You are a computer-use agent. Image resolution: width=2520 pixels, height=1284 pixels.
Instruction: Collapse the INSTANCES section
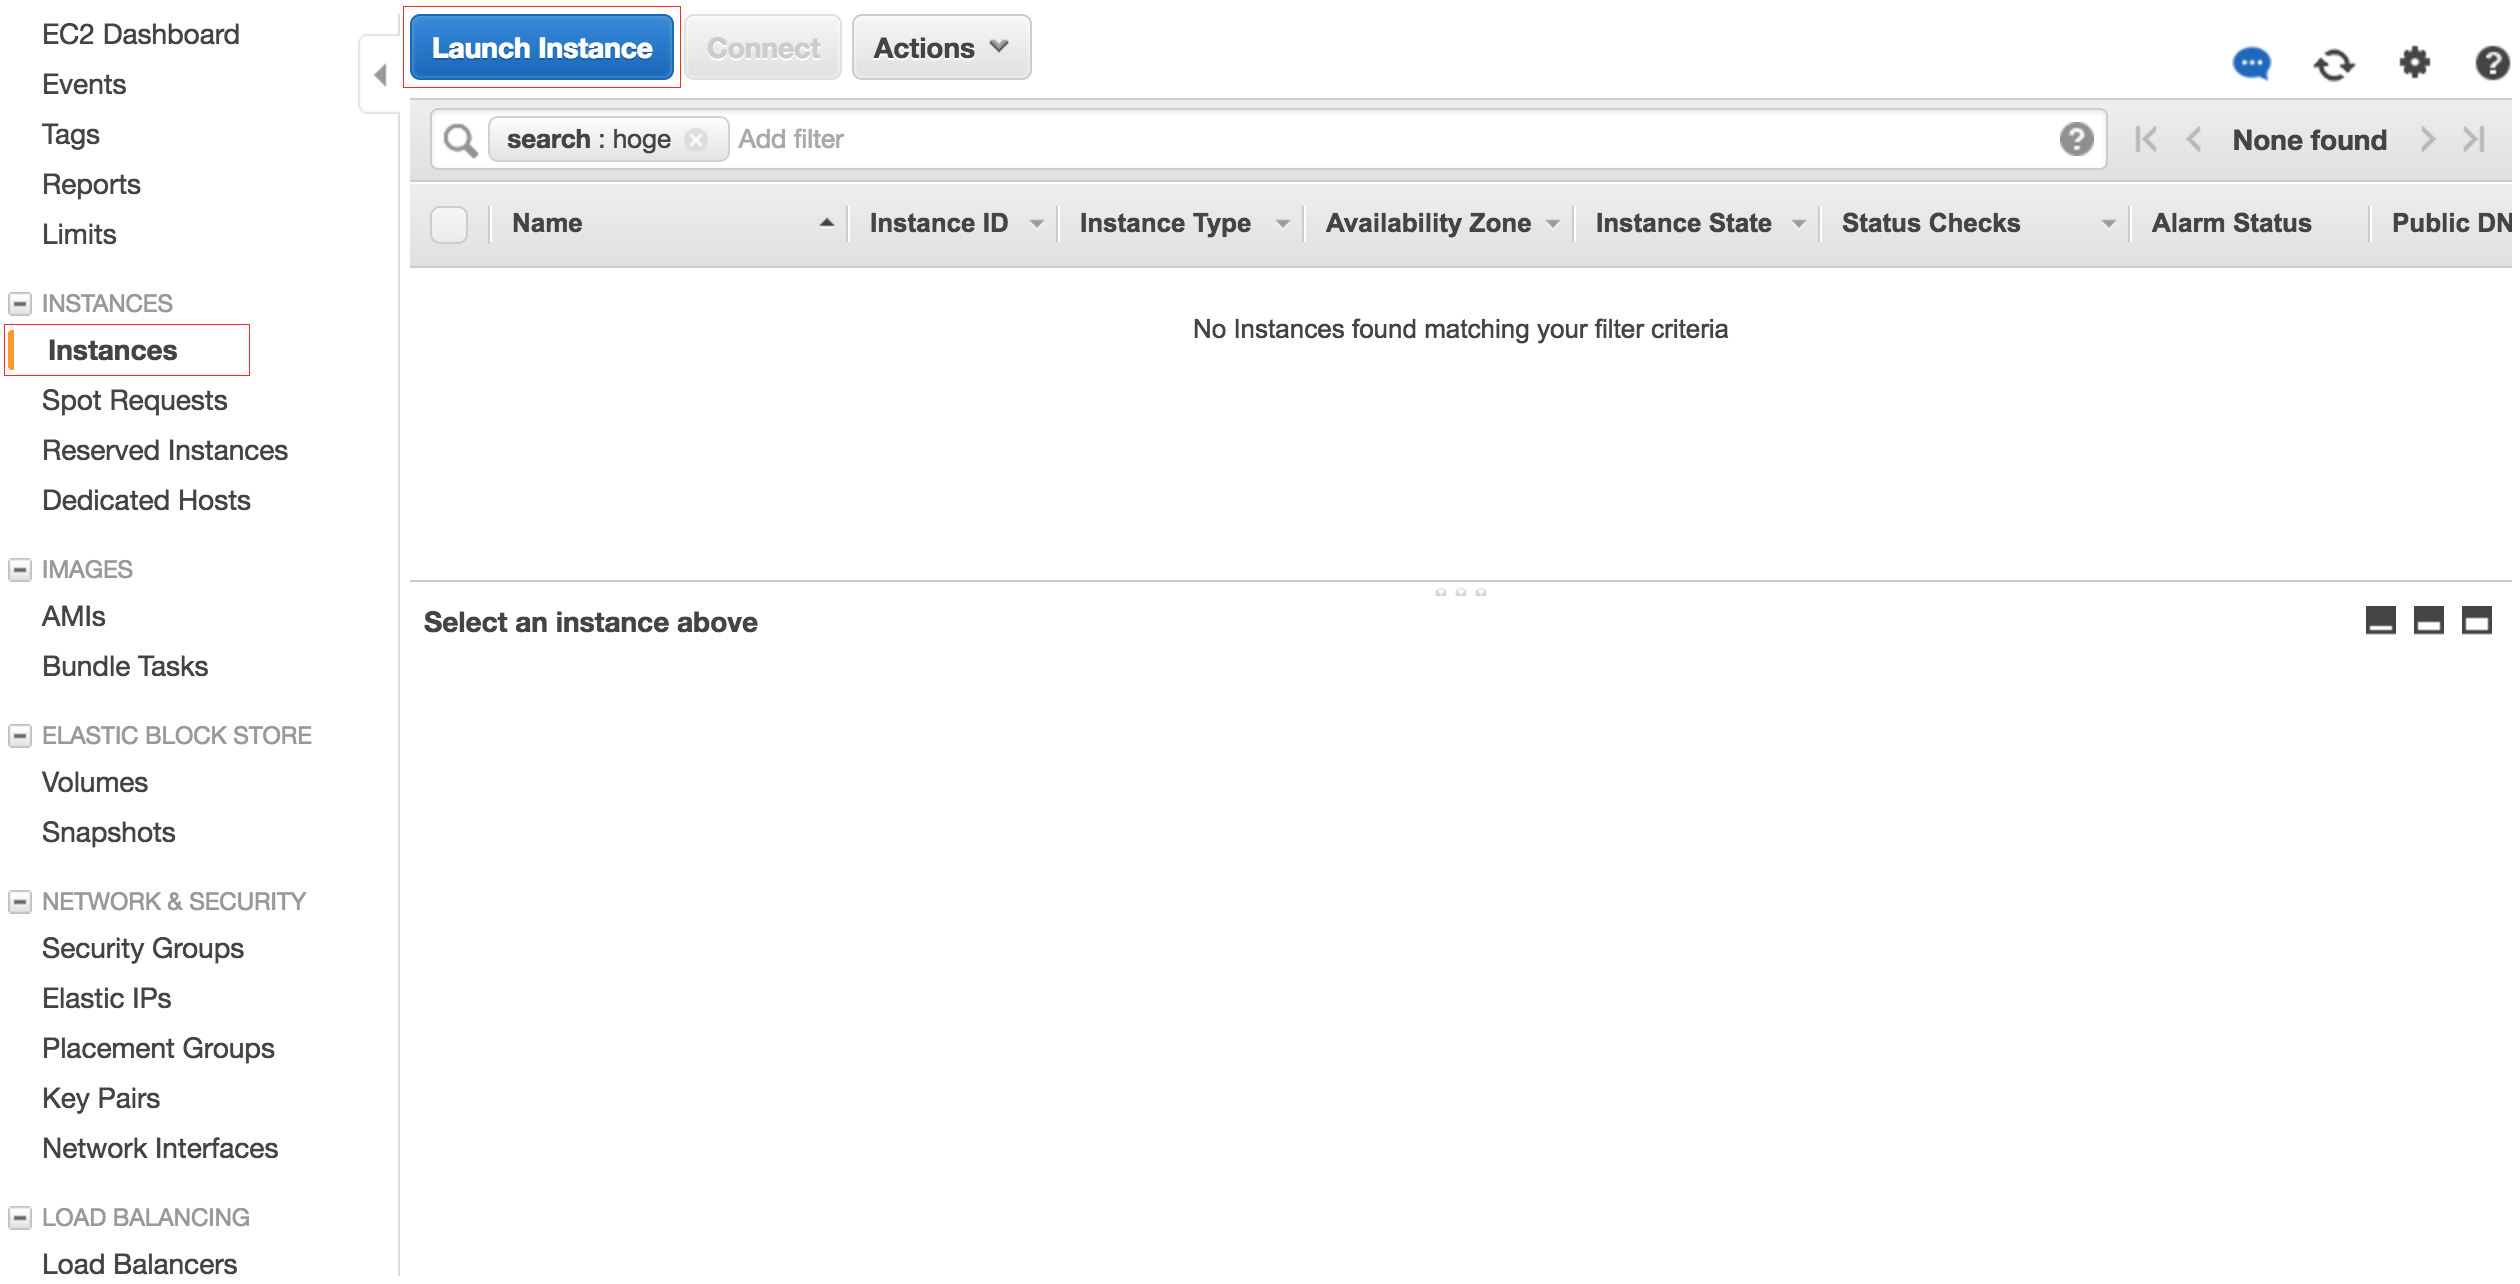pyautogui.click(x=20, y=304)
